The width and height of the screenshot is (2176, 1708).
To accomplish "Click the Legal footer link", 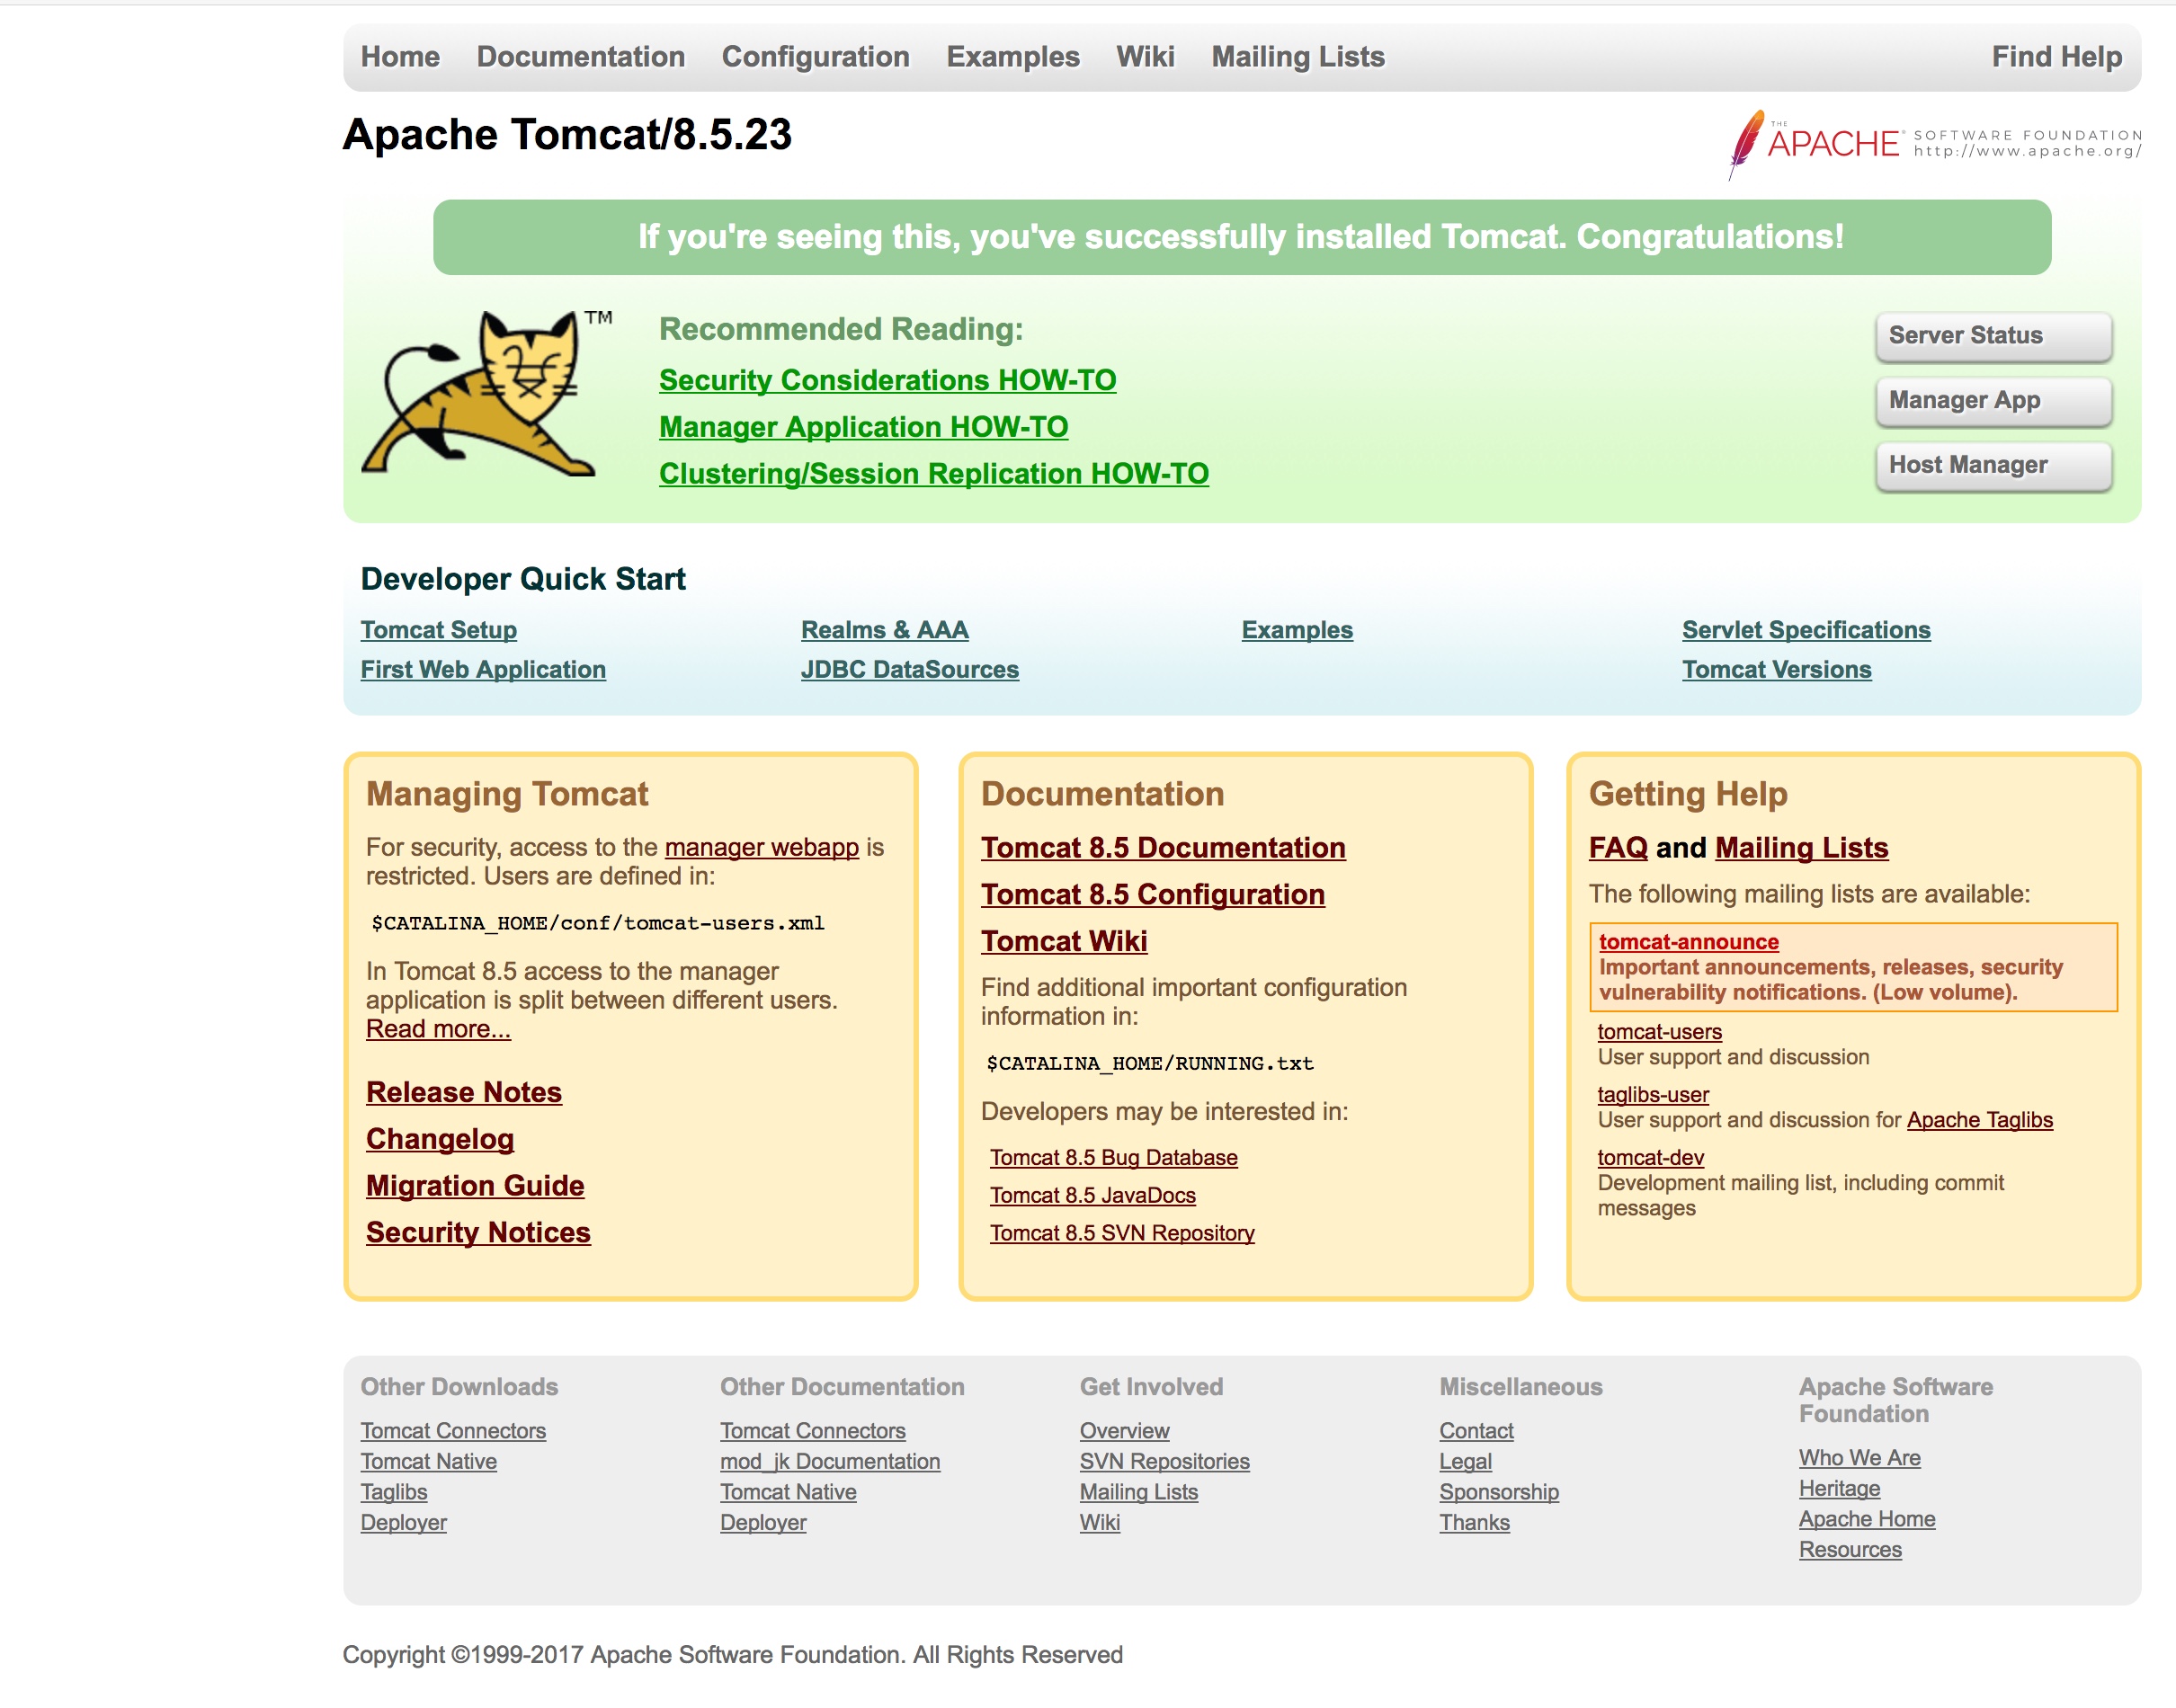I will 1466,1462.
